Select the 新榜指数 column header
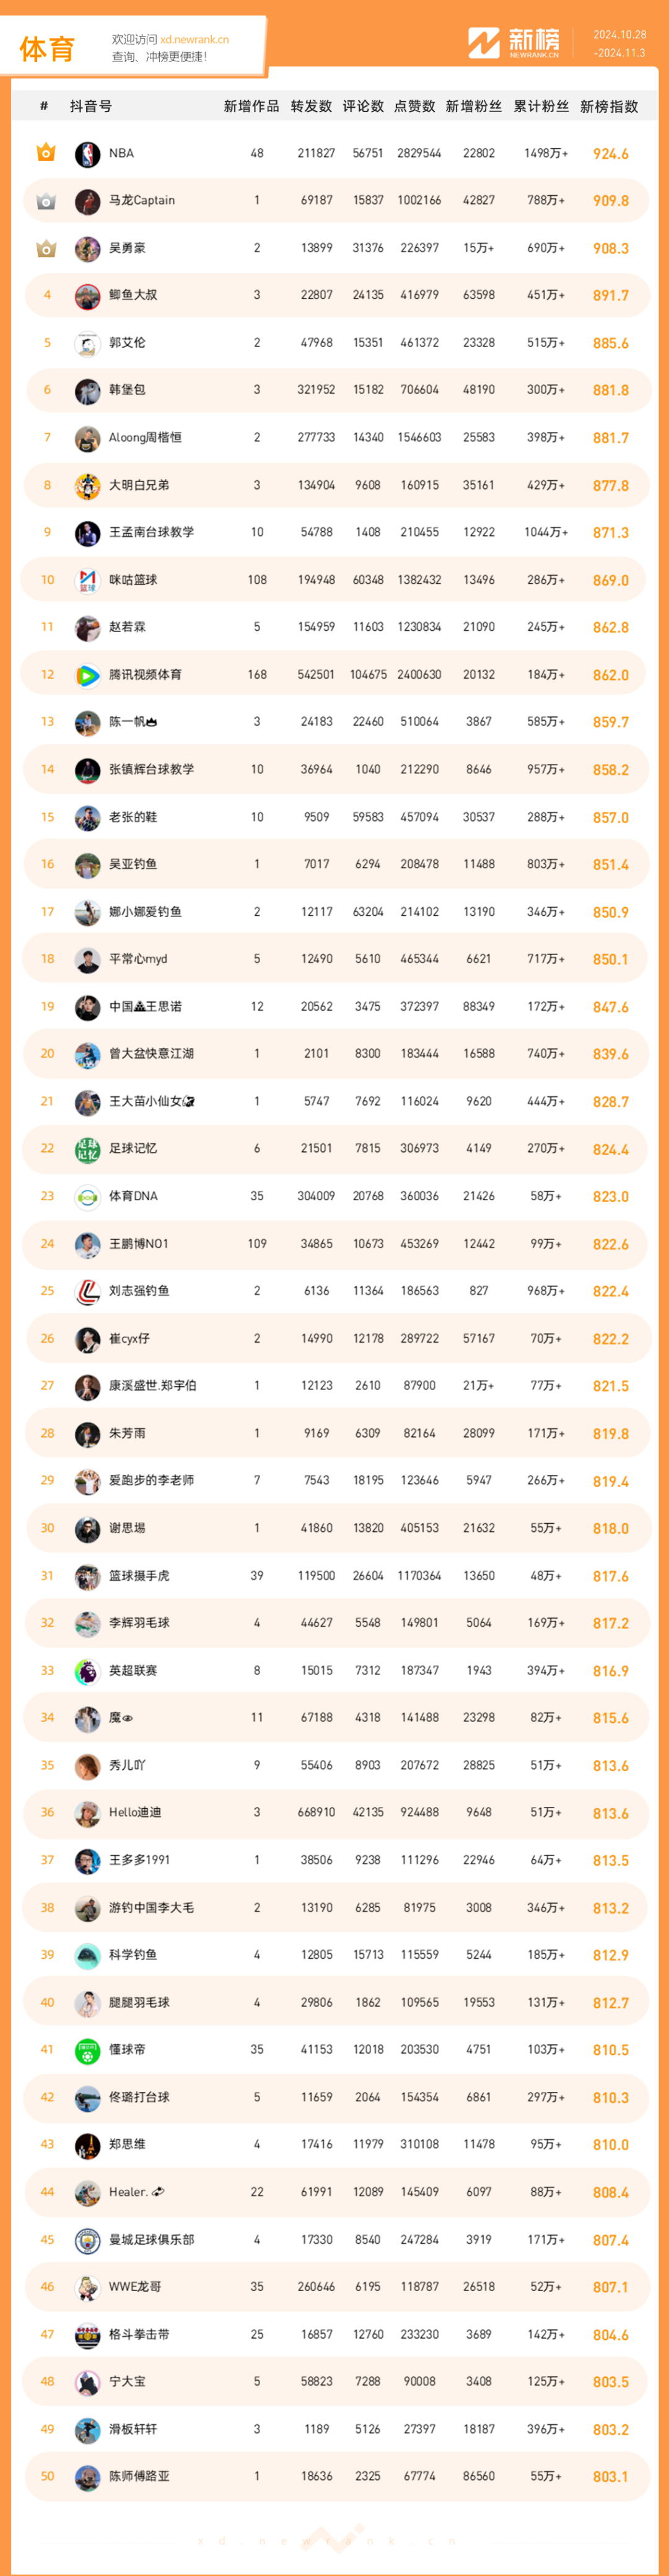Image resolution: width=669 pixels, height=2576 pixels. 609,107
